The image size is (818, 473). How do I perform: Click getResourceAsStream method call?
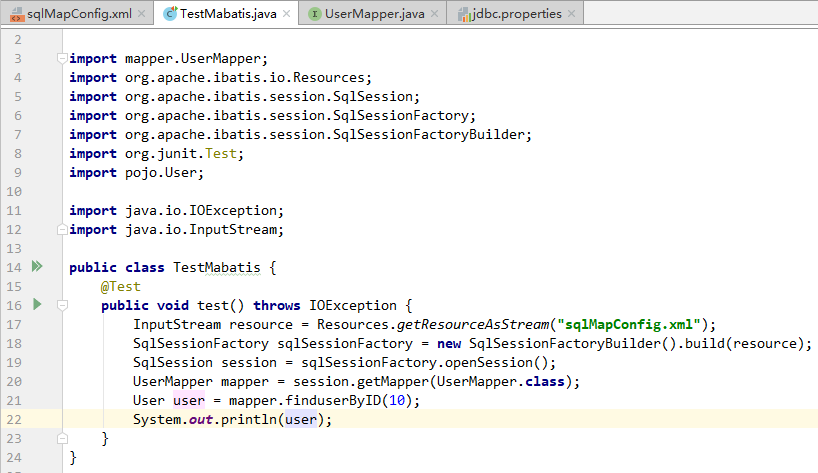(473, 324)
